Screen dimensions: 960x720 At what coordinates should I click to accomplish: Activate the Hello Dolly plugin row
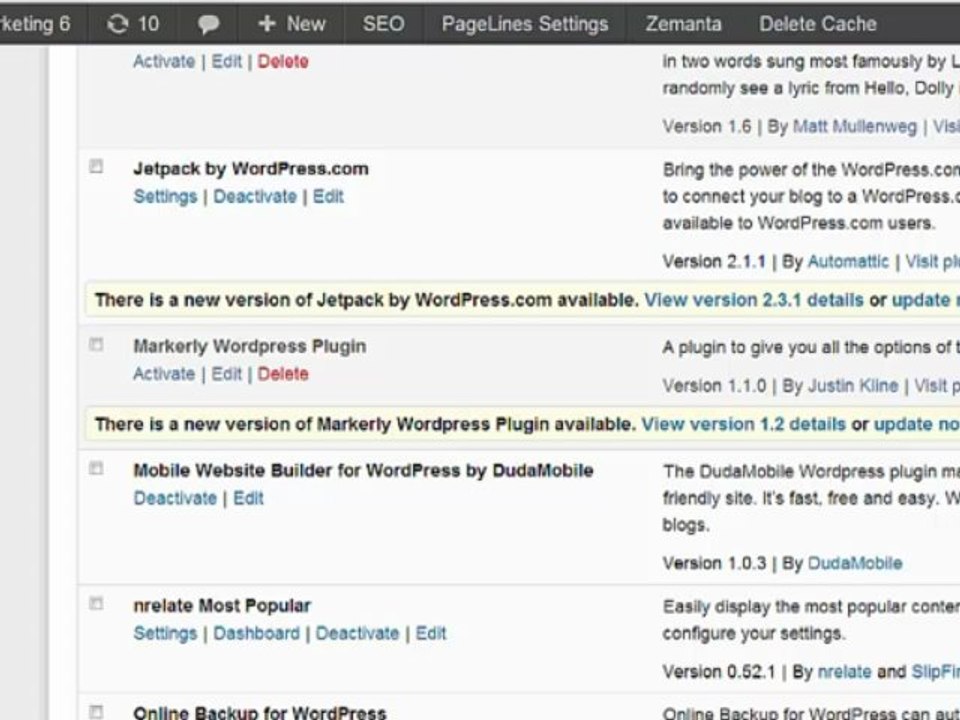pyautogui.click(x=164, y=61)
